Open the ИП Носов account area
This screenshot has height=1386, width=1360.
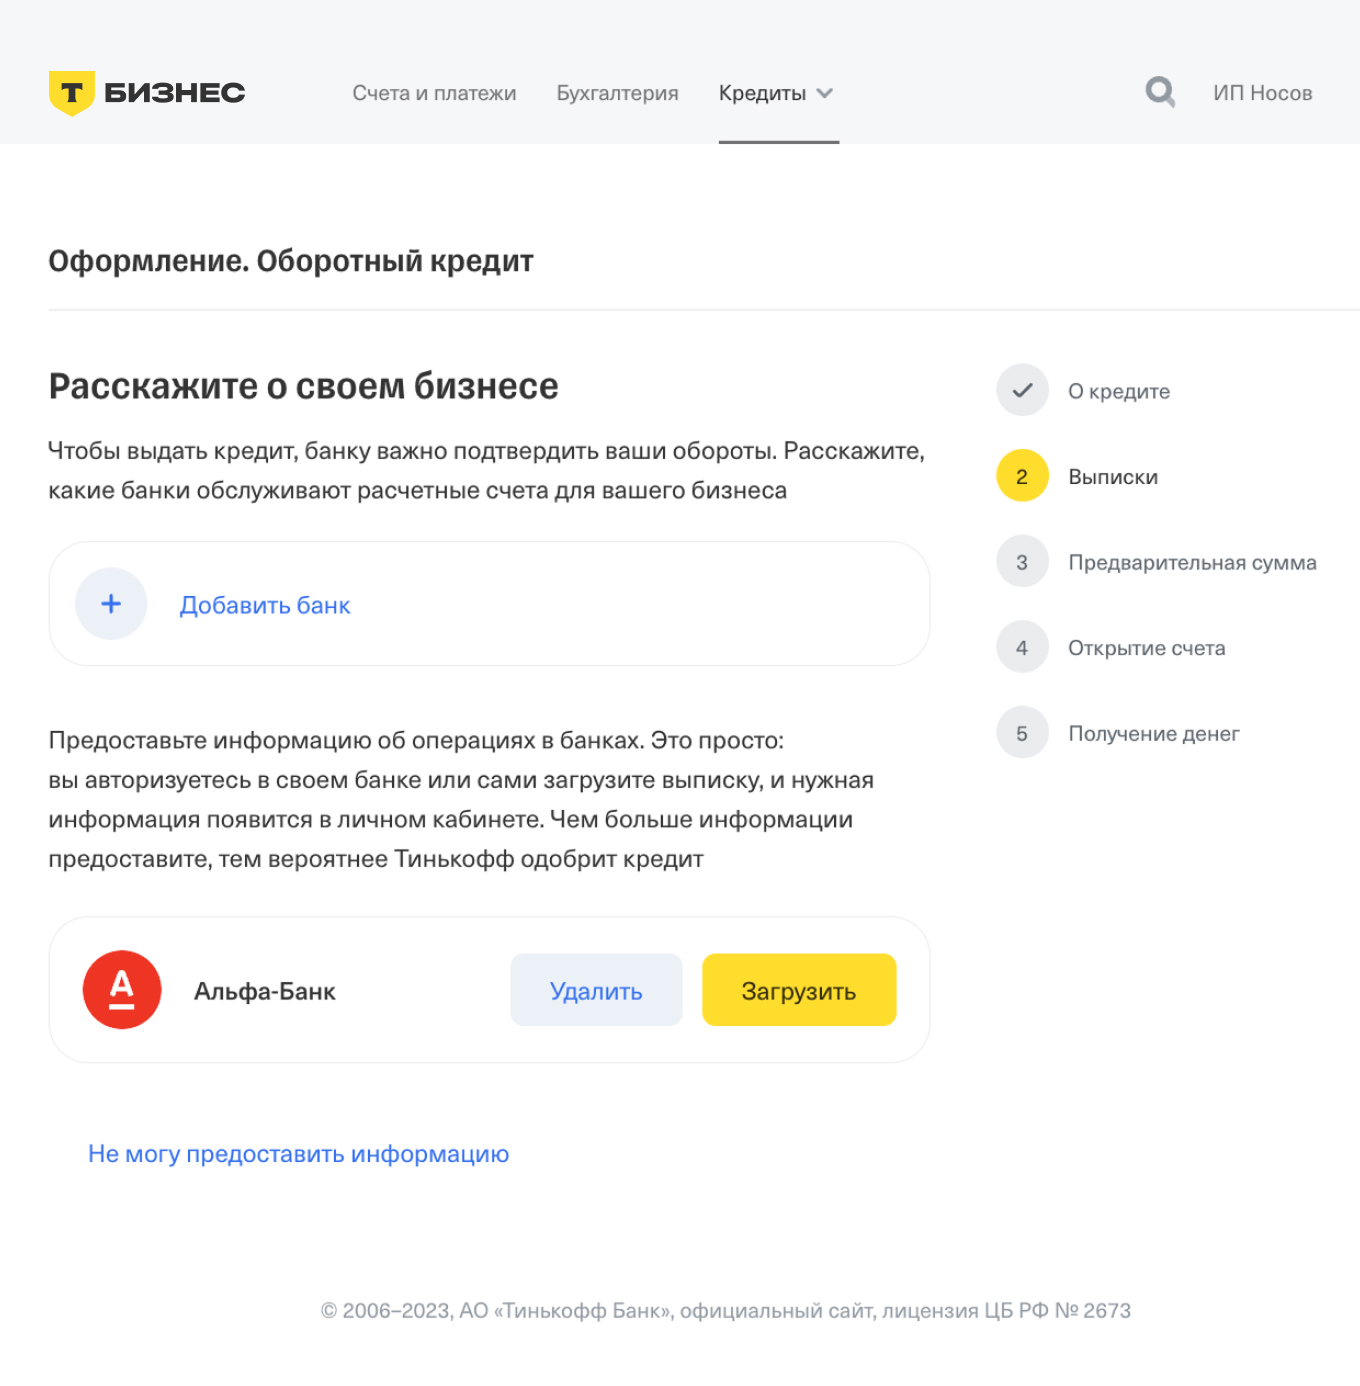[x=1262, y=93]
